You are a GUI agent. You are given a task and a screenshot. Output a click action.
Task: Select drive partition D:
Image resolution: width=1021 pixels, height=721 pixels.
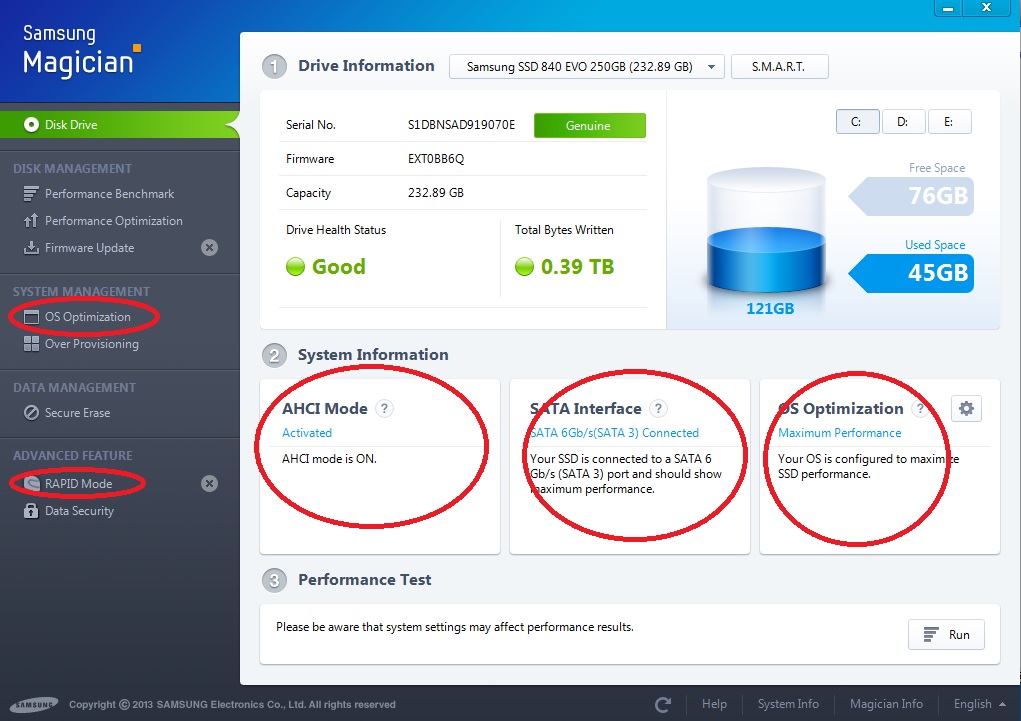(x=903, y=122)
